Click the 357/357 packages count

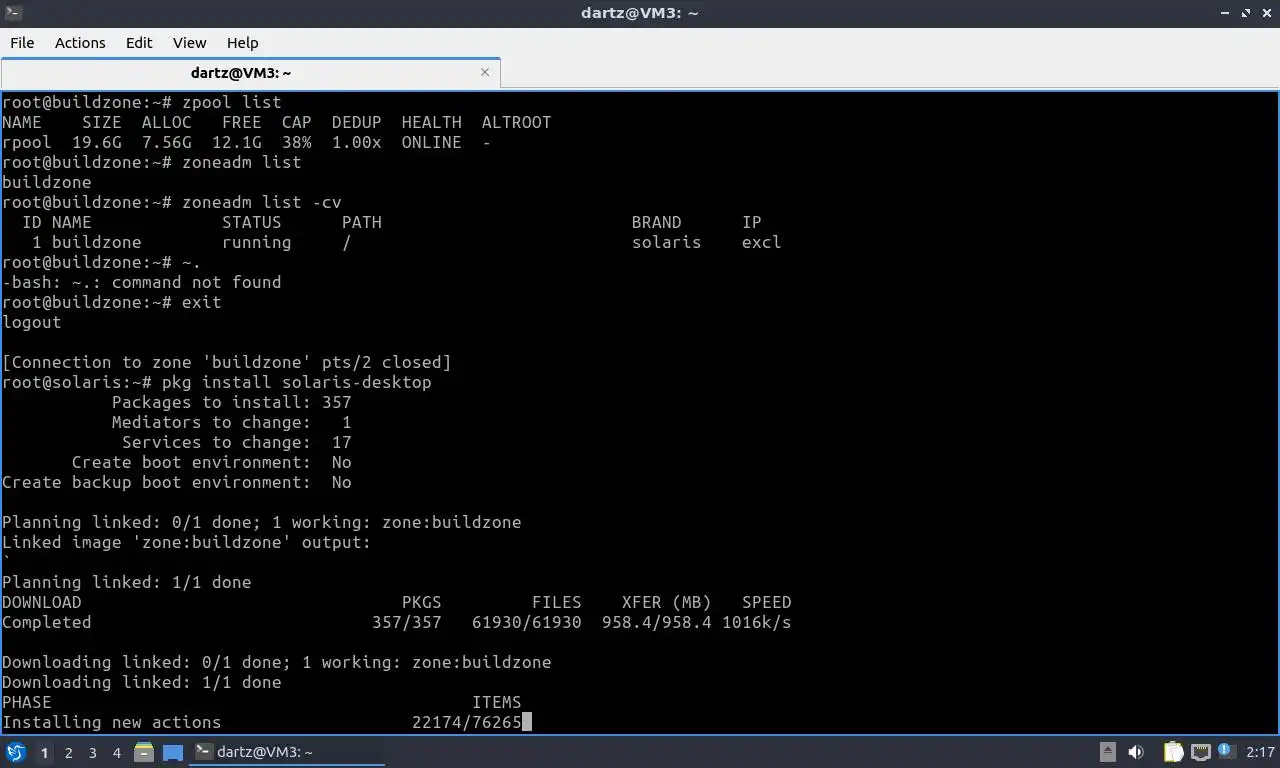[x=407, y=622]
